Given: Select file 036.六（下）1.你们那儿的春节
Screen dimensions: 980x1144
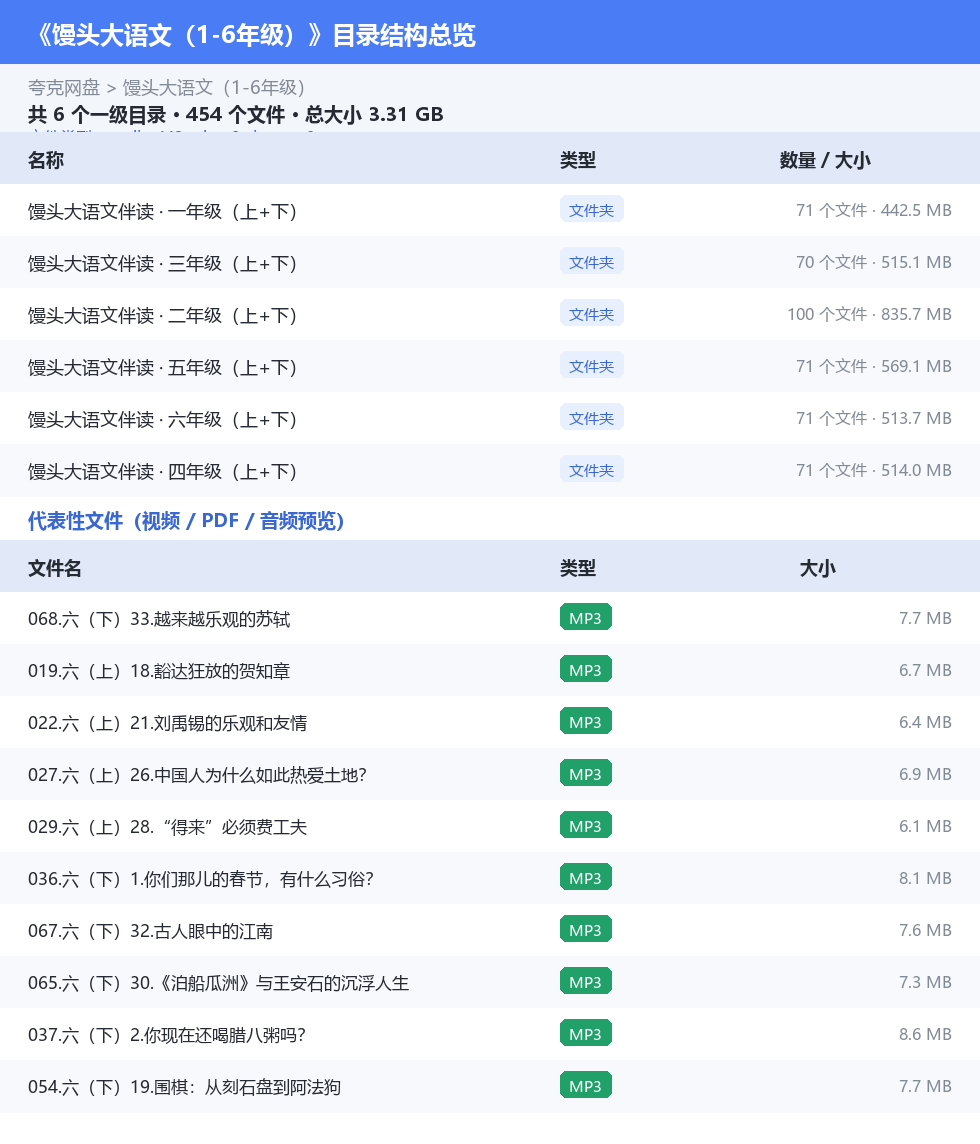Looking at the screenshot, I should click(201, 878).
